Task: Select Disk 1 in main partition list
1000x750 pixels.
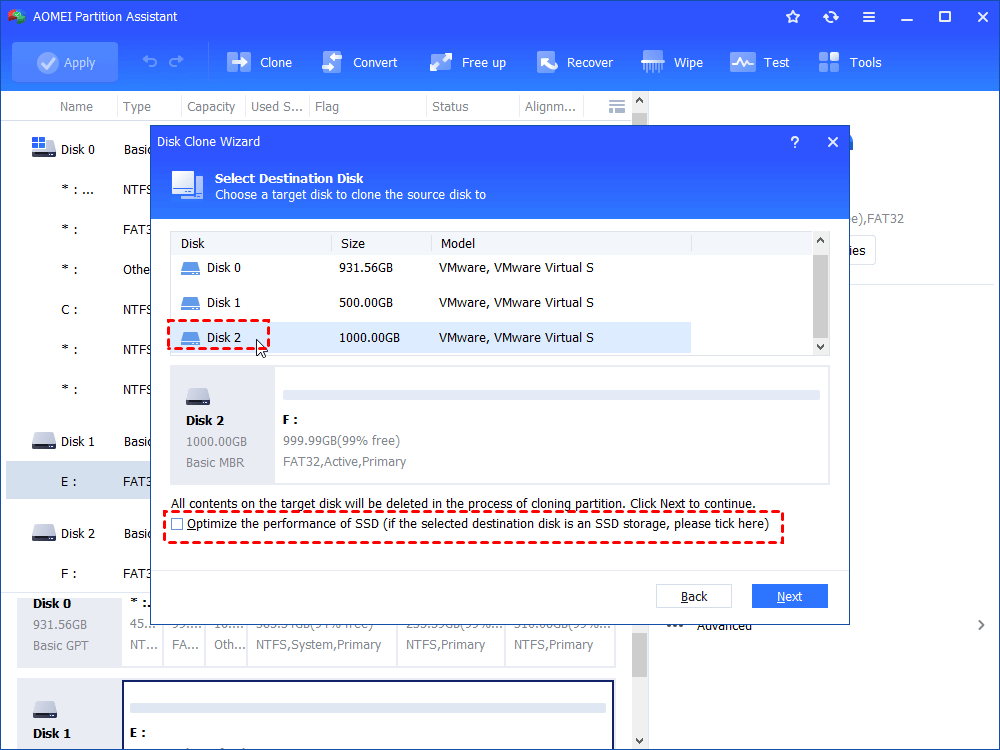Action: (x=78, y=441)
